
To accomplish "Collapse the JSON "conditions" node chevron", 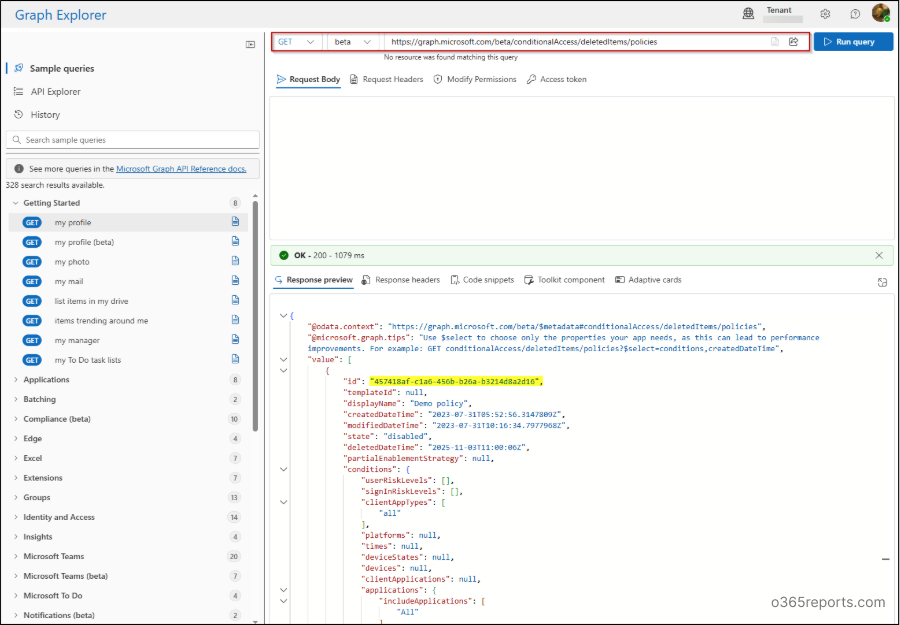I will point(284,469).
